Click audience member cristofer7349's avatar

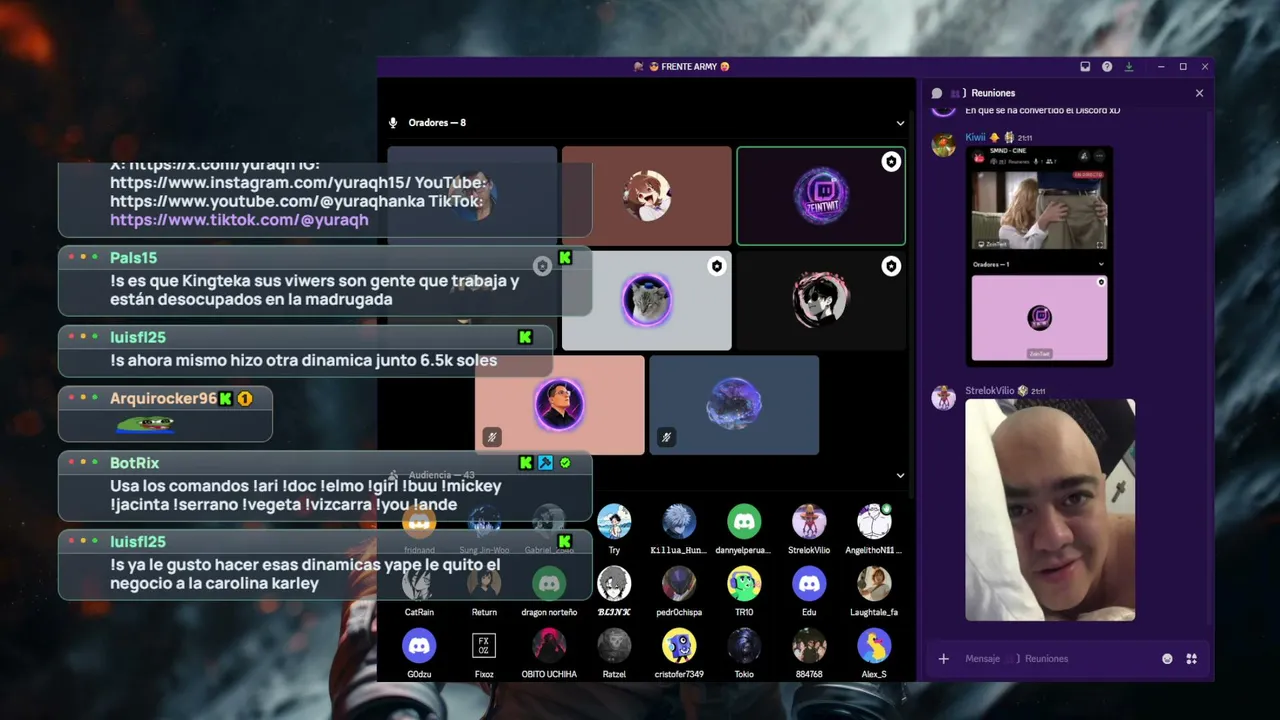[x=679, y=645]
